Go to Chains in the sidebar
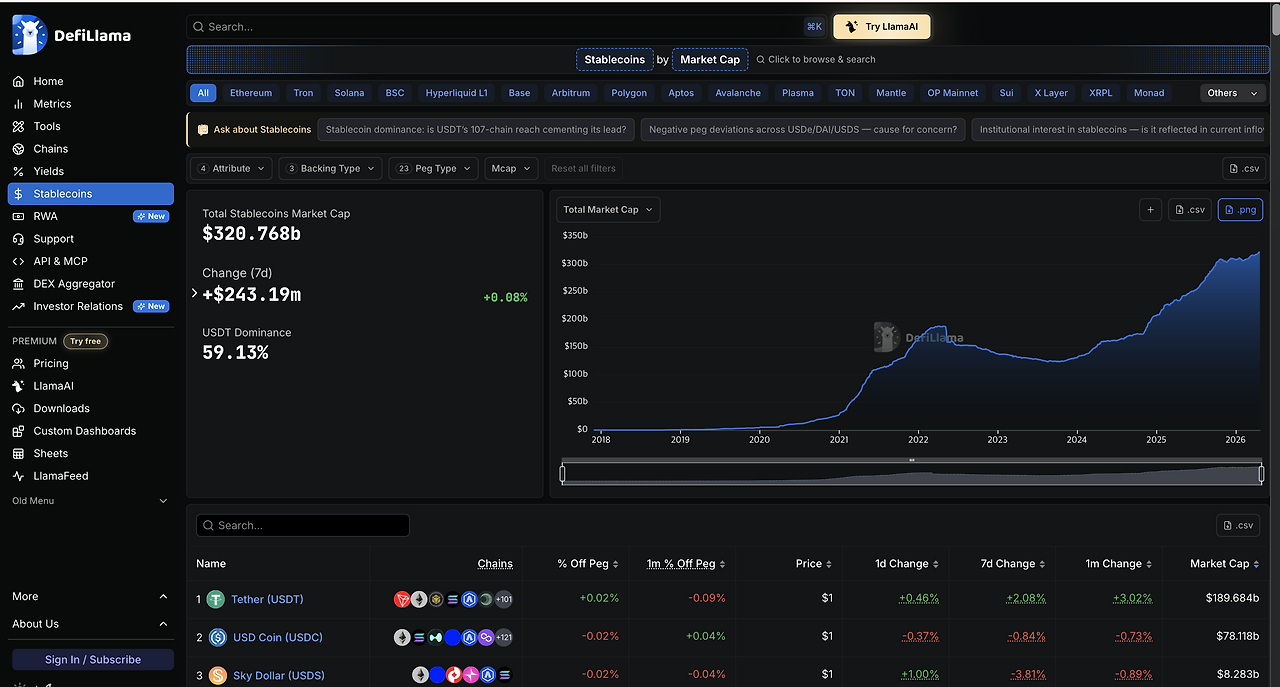 click(x=51, y=149)
